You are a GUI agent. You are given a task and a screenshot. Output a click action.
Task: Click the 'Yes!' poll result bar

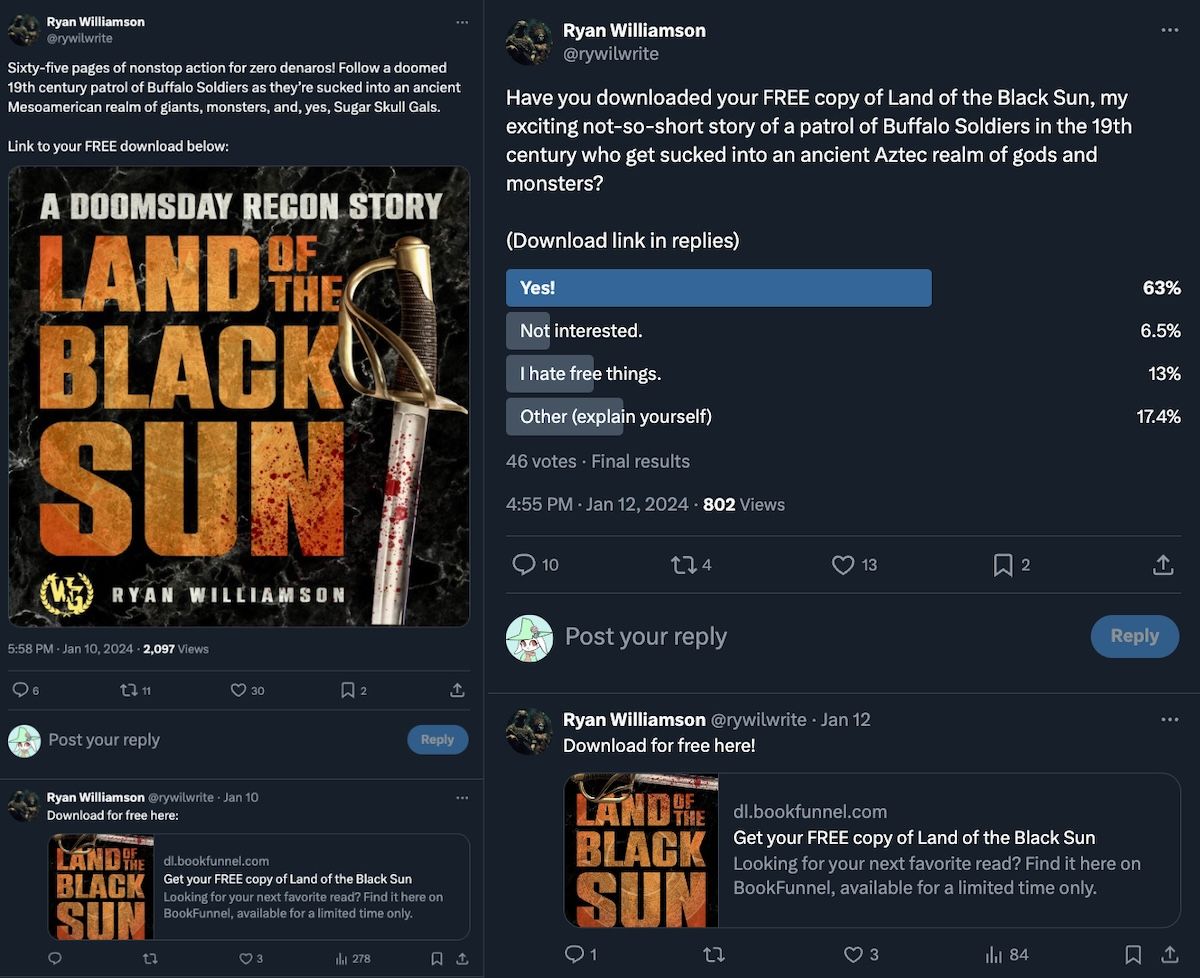719,287
